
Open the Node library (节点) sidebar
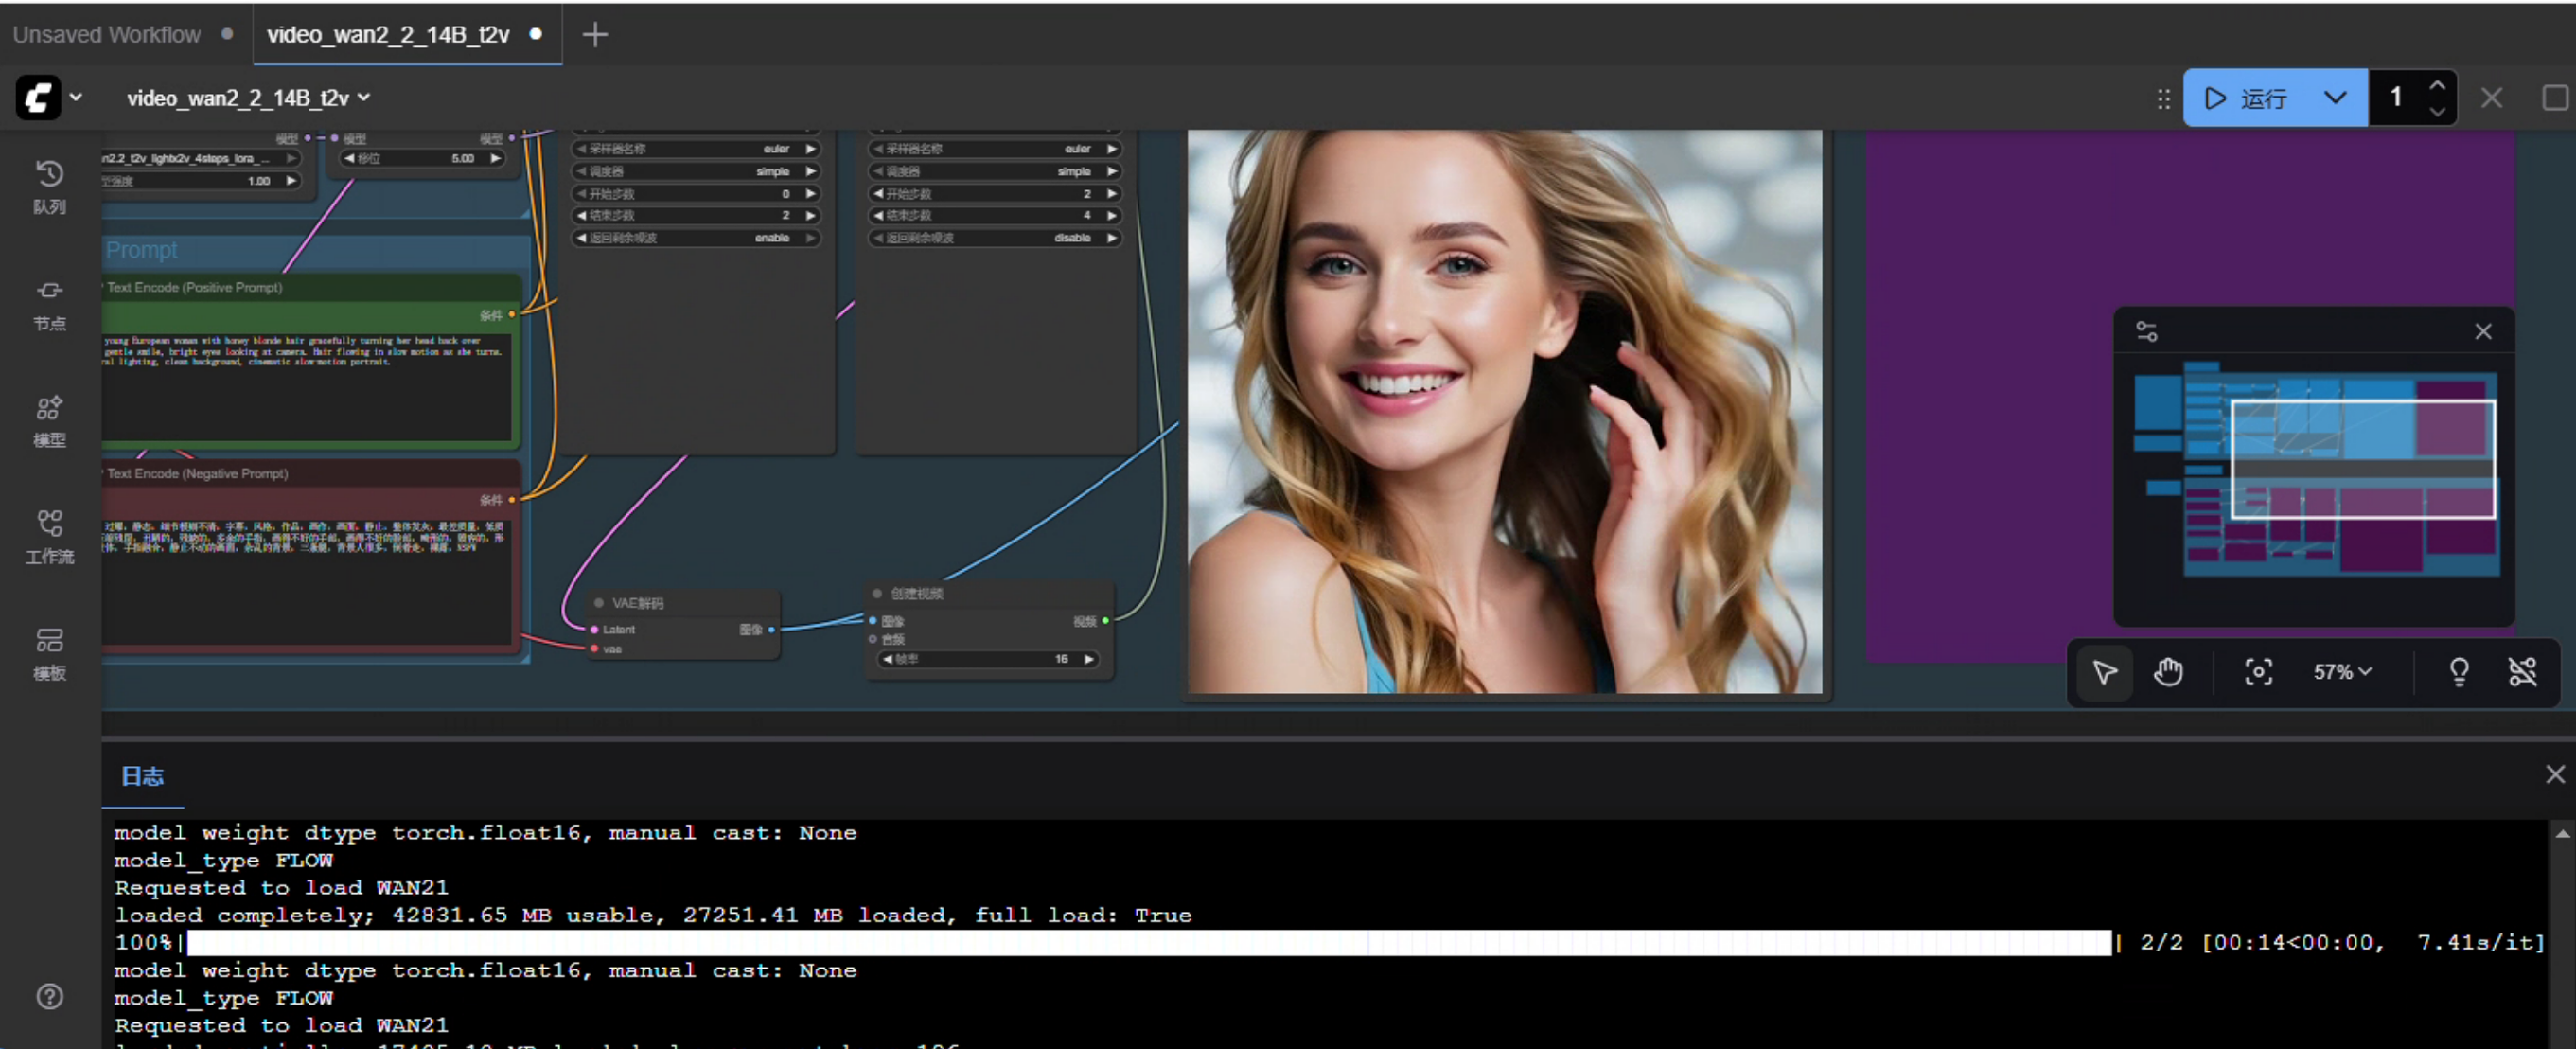[49, 304]
